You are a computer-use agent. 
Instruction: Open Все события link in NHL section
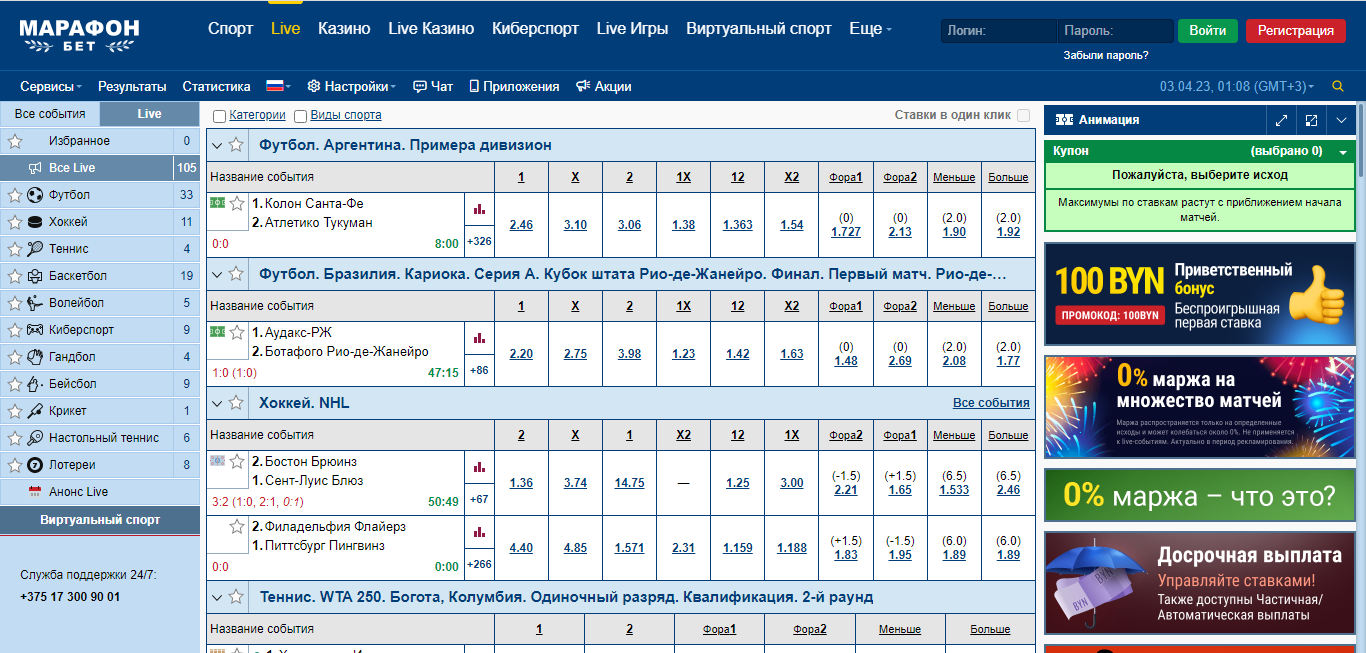tap(991, 403)
